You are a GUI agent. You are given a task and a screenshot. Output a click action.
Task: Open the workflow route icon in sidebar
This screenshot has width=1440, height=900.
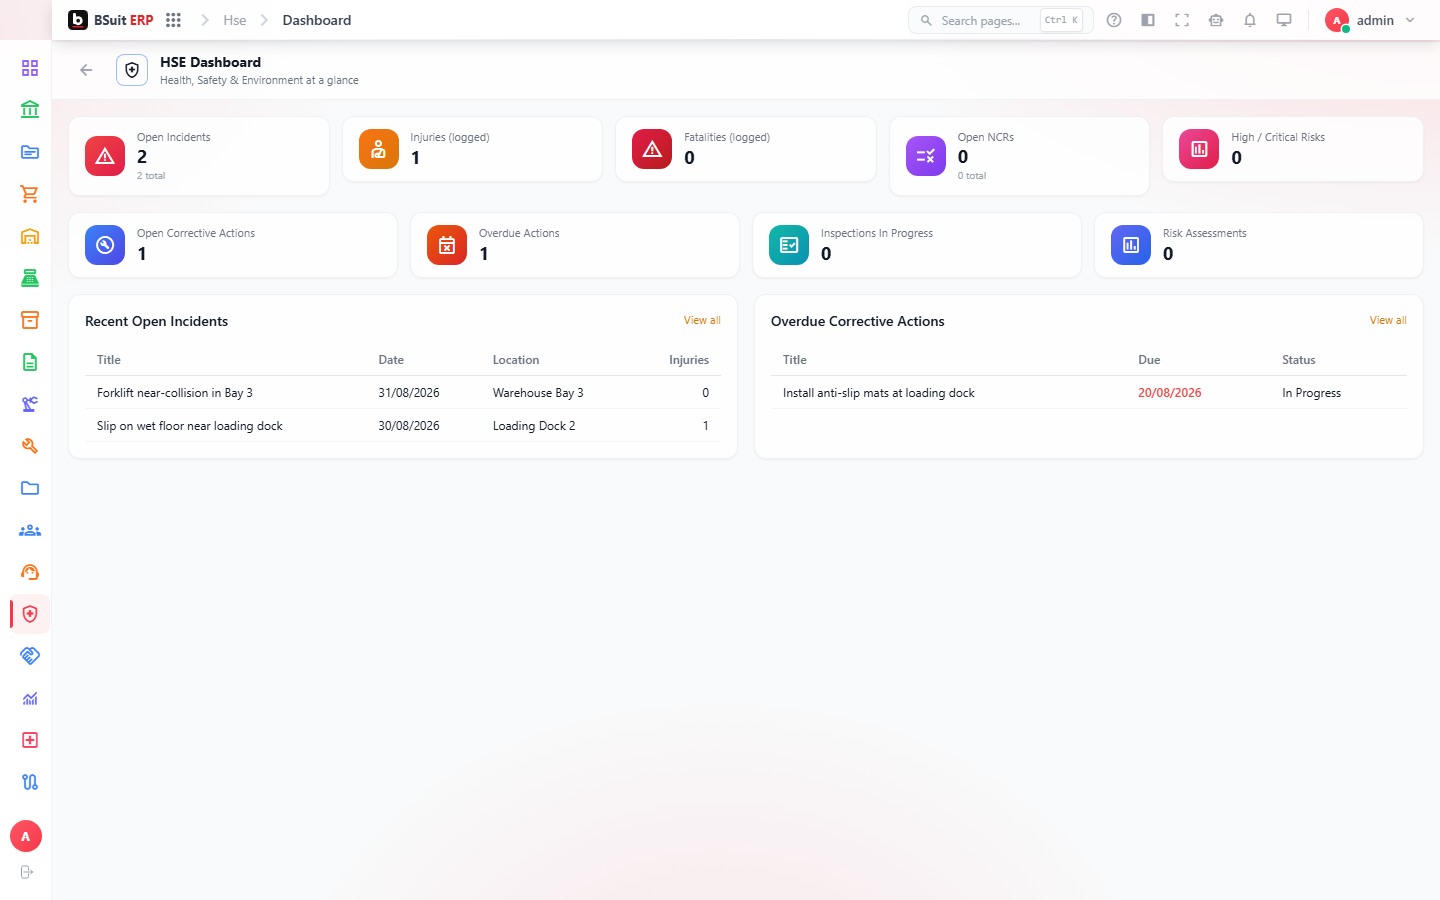(30, 782)
